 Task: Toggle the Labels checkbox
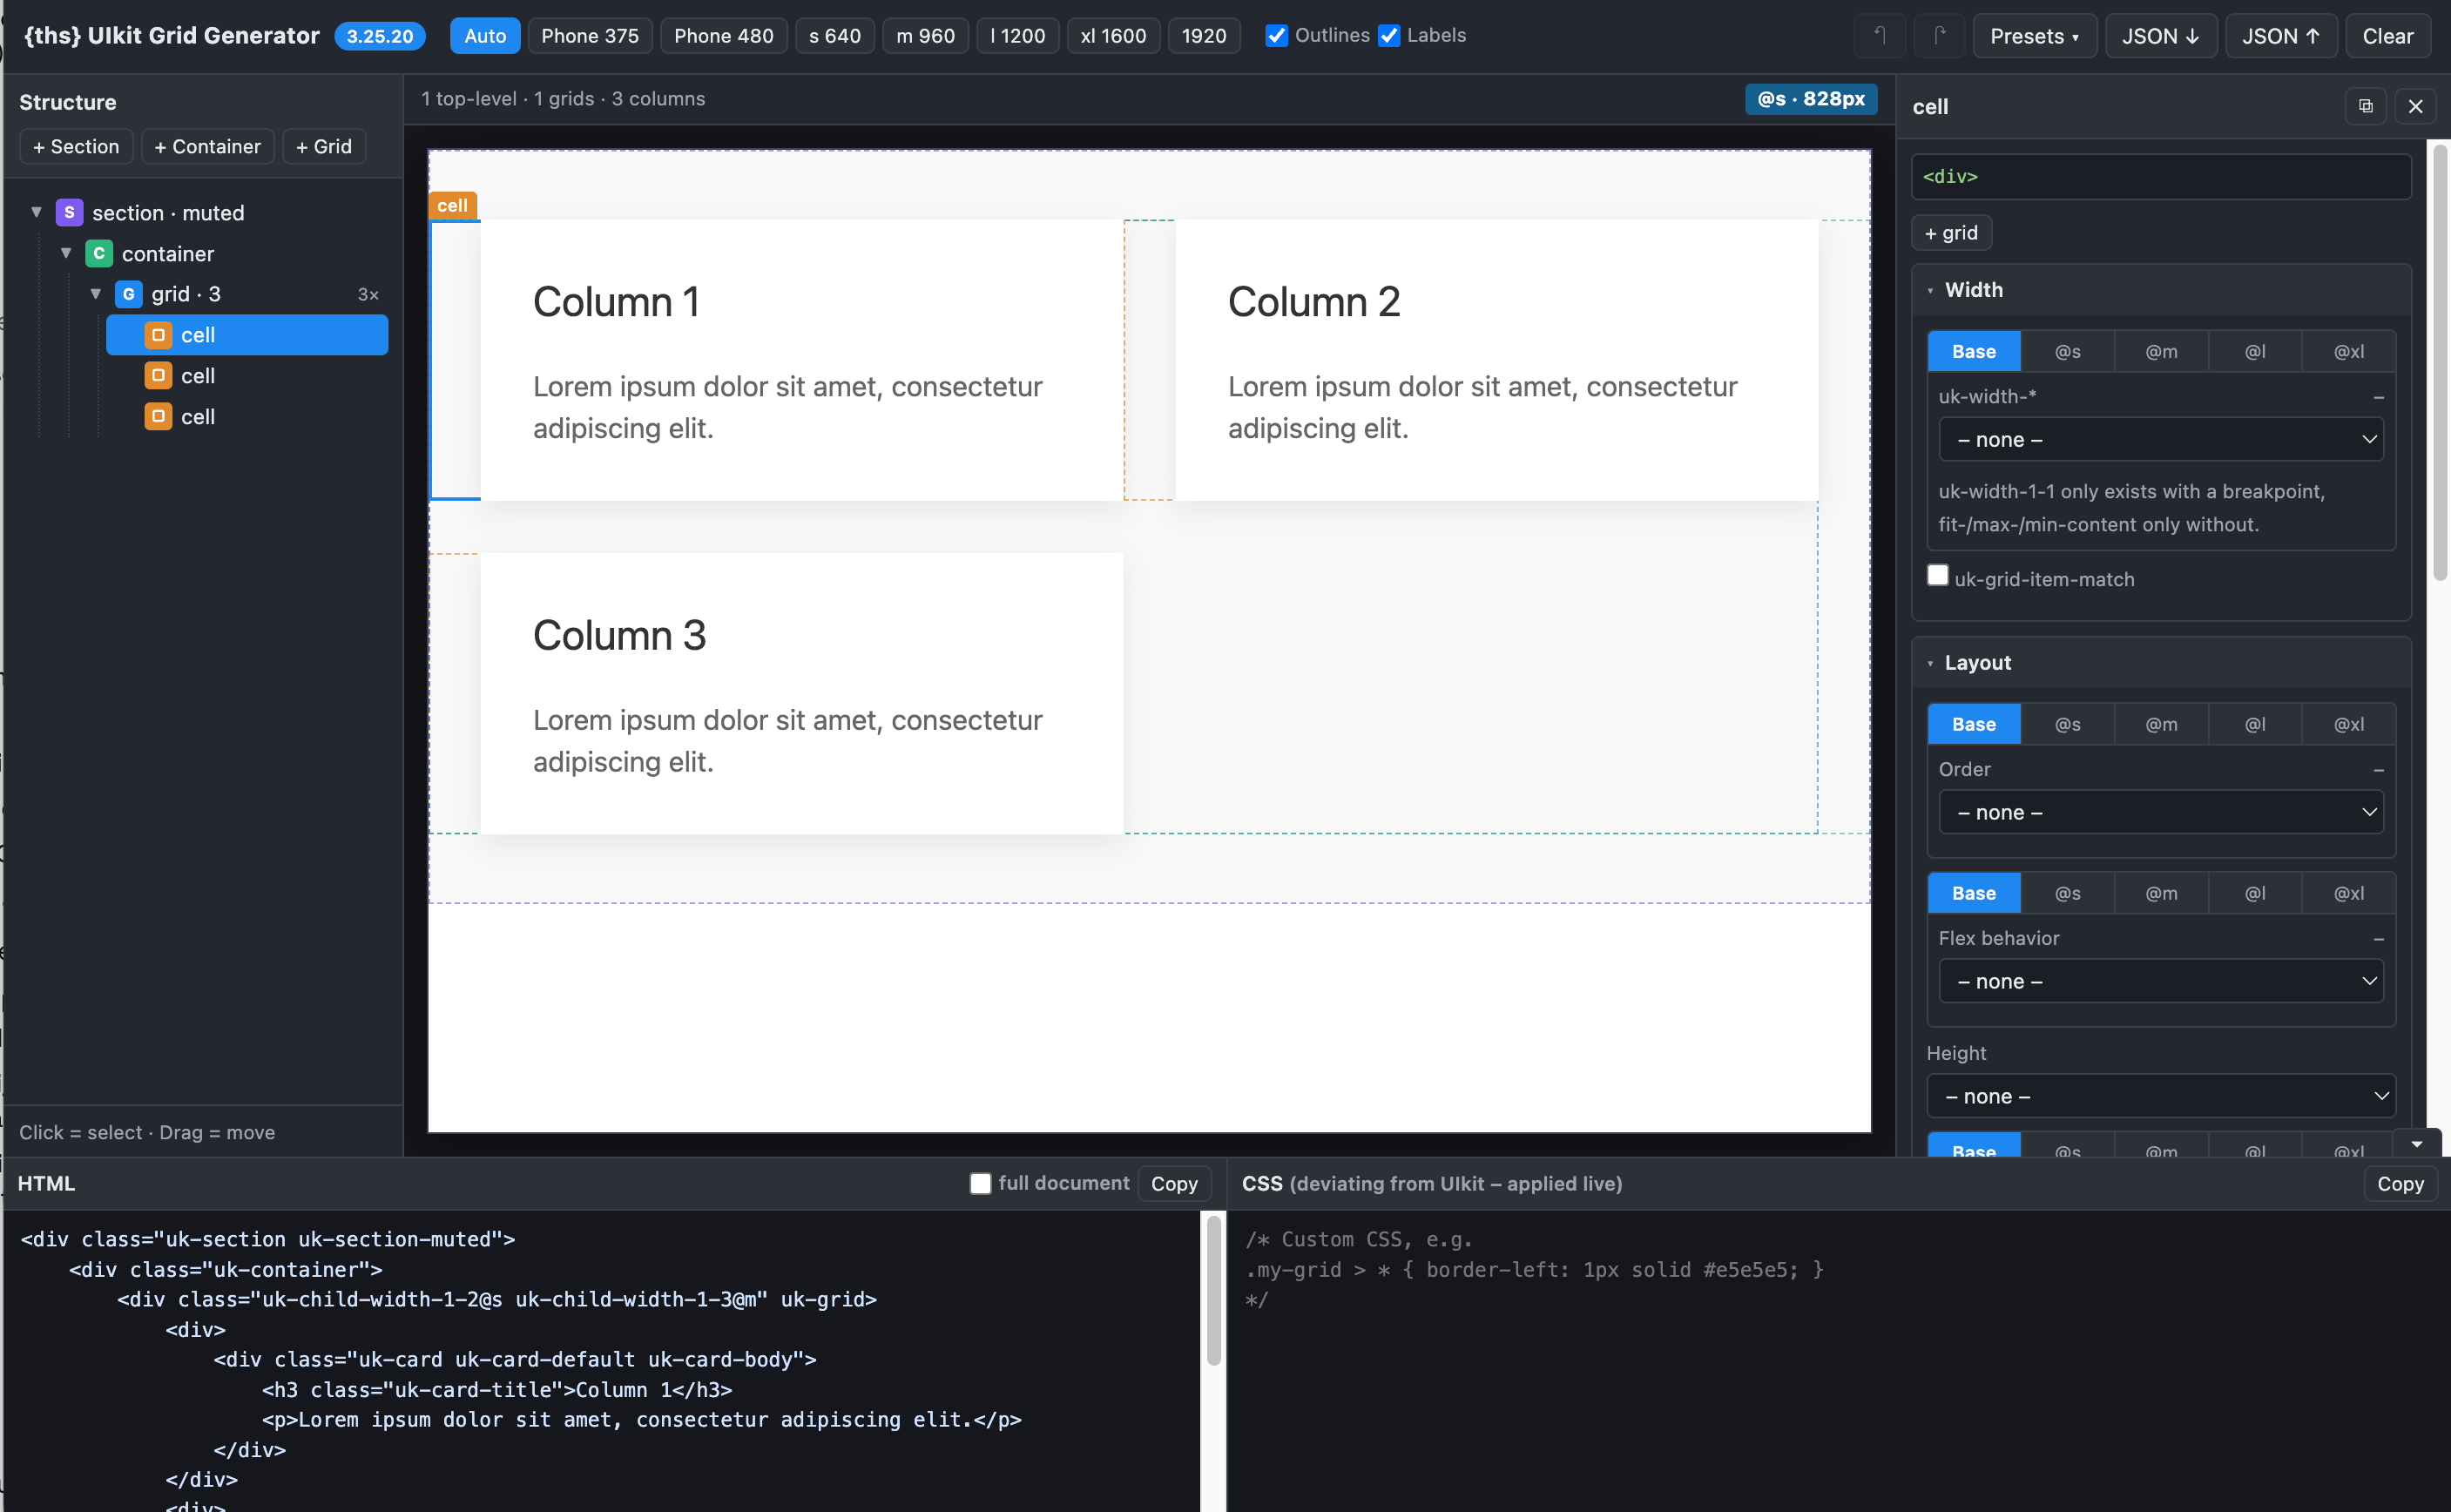1389,36
